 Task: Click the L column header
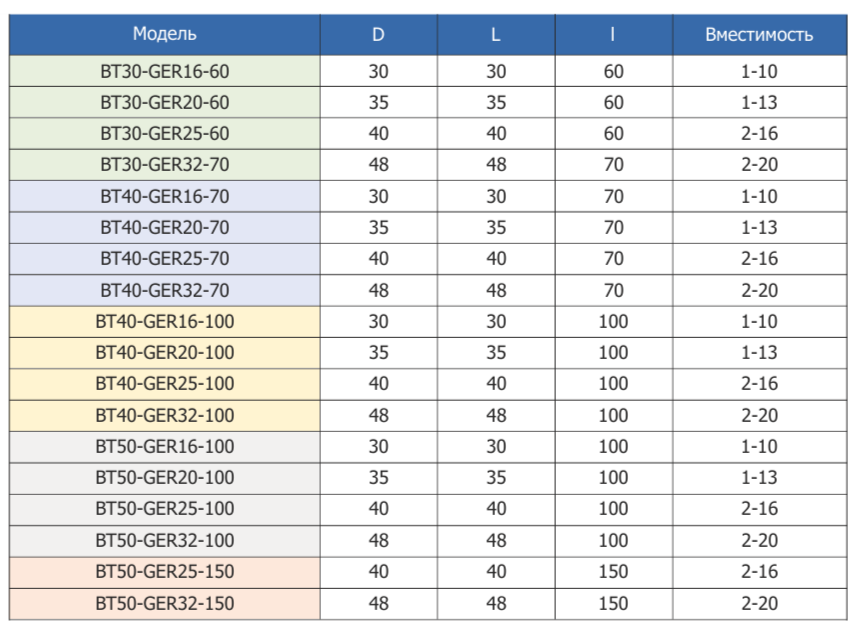coord(495,34)
